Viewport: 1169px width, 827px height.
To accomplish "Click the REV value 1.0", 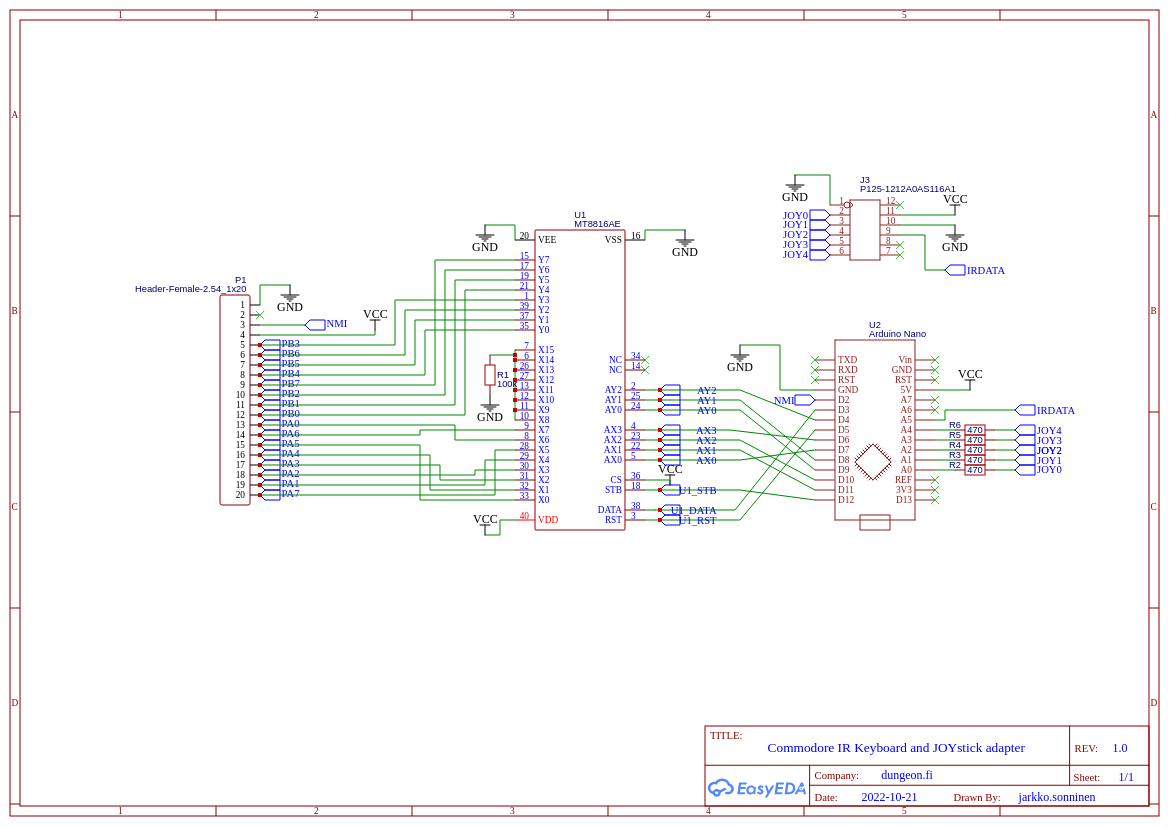I will point(1120,748).
